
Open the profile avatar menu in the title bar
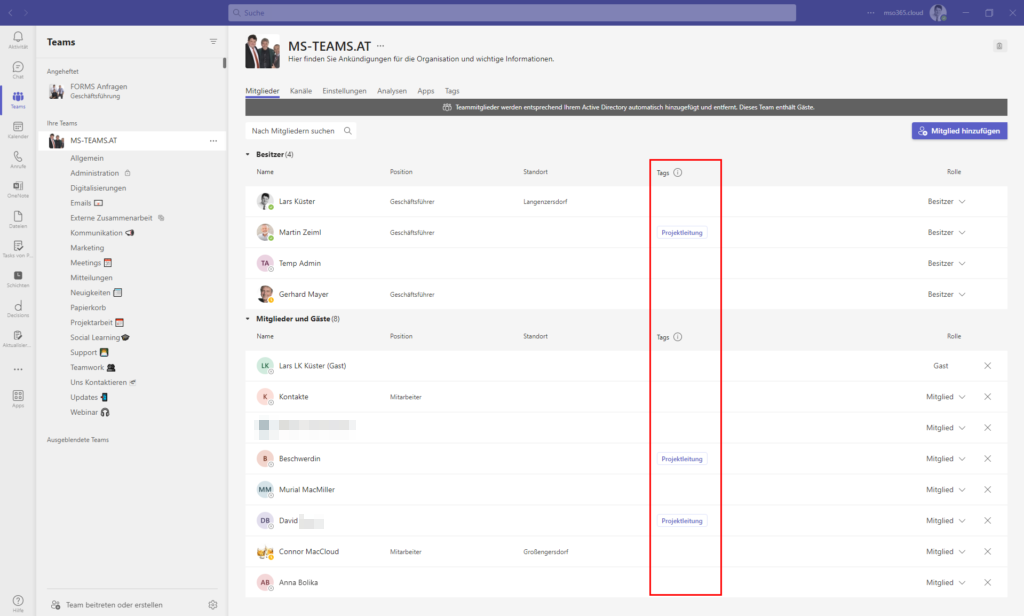coord(938,12)
